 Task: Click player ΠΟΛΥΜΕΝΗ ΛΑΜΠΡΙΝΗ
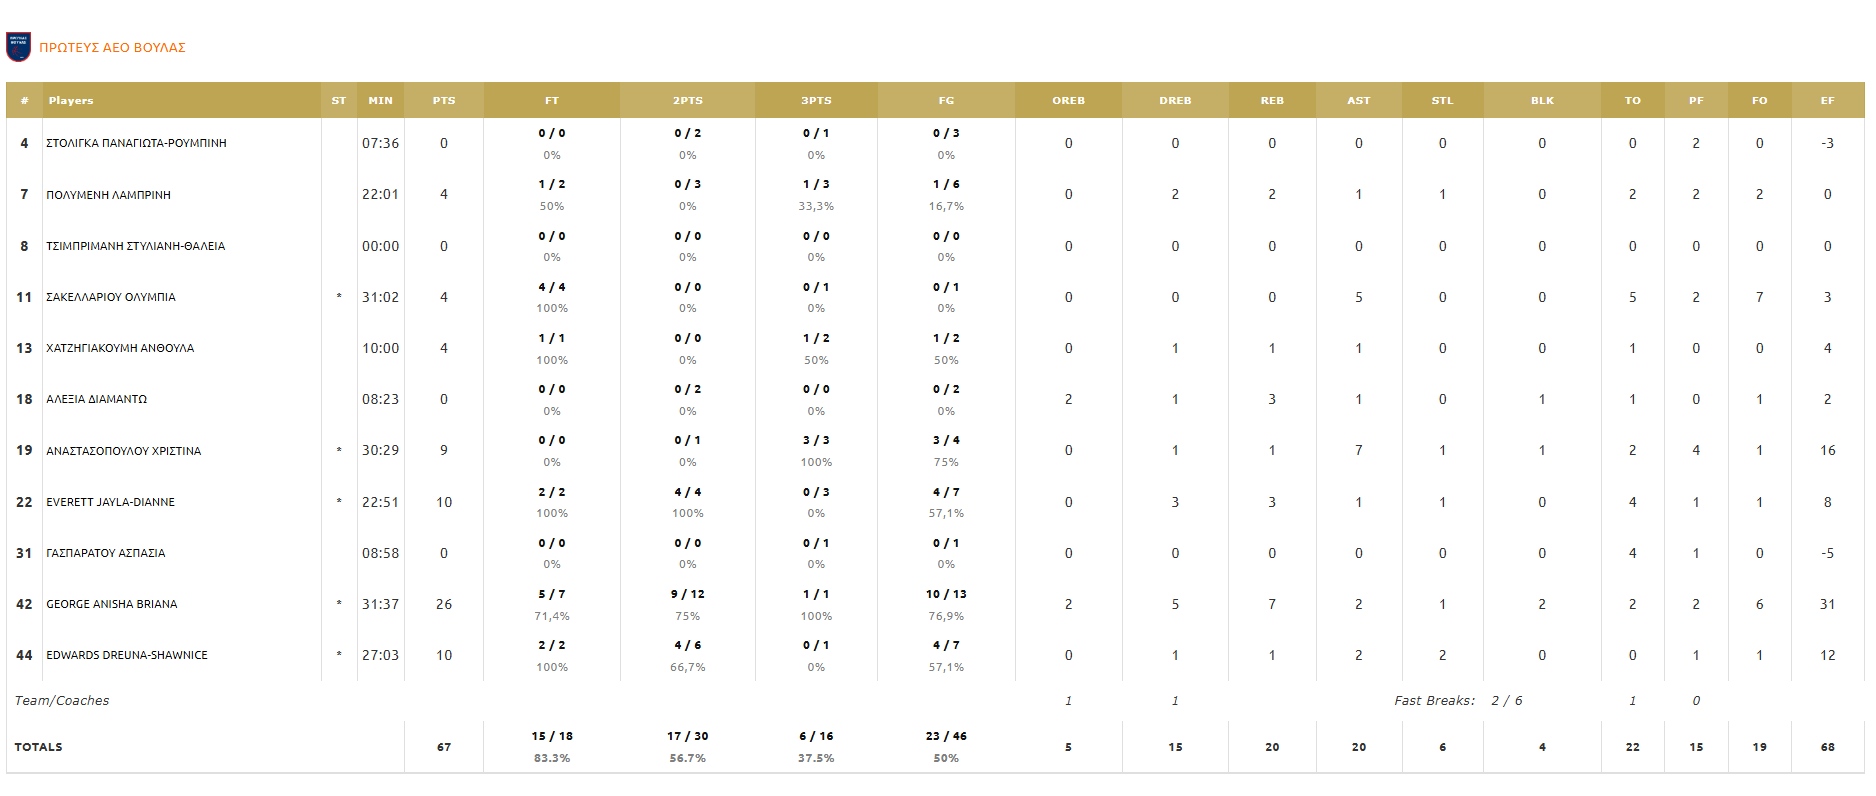108,195
